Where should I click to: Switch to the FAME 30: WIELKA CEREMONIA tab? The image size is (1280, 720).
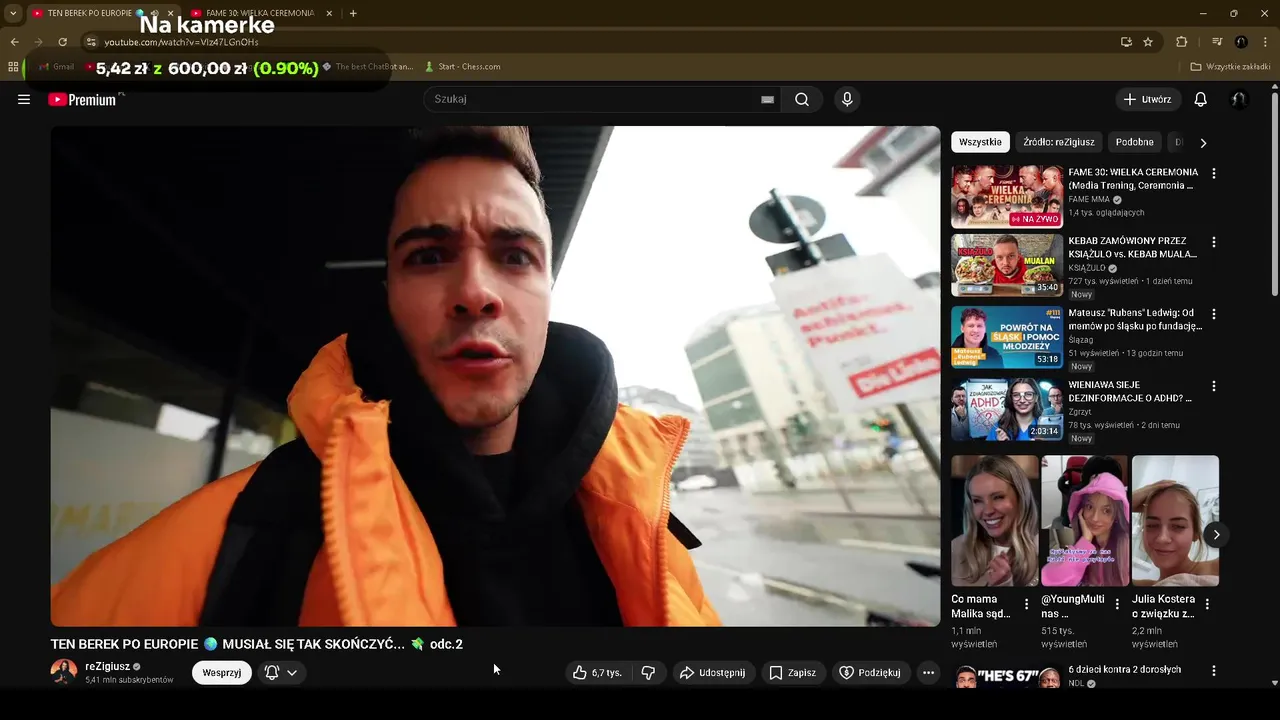260,13
